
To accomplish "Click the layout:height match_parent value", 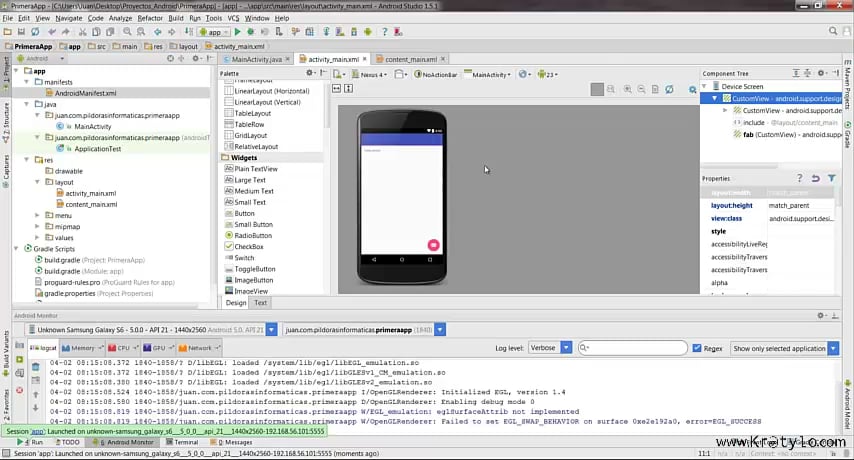I will point(789,205).
